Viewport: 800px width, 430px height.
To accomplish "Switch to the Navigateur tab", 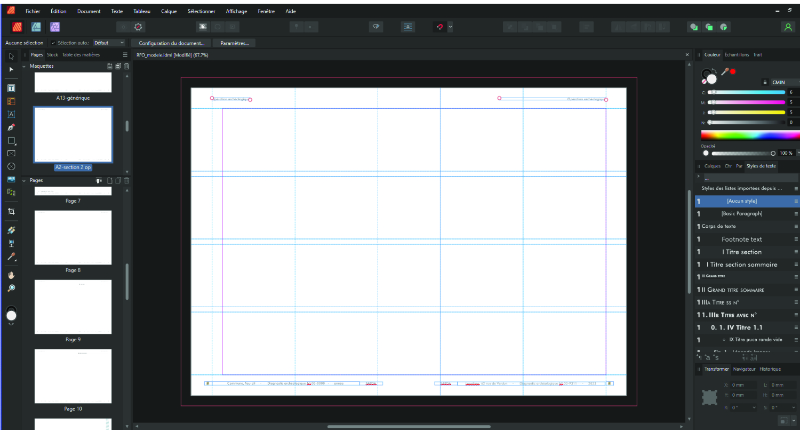I will click(x=744, y=369).
